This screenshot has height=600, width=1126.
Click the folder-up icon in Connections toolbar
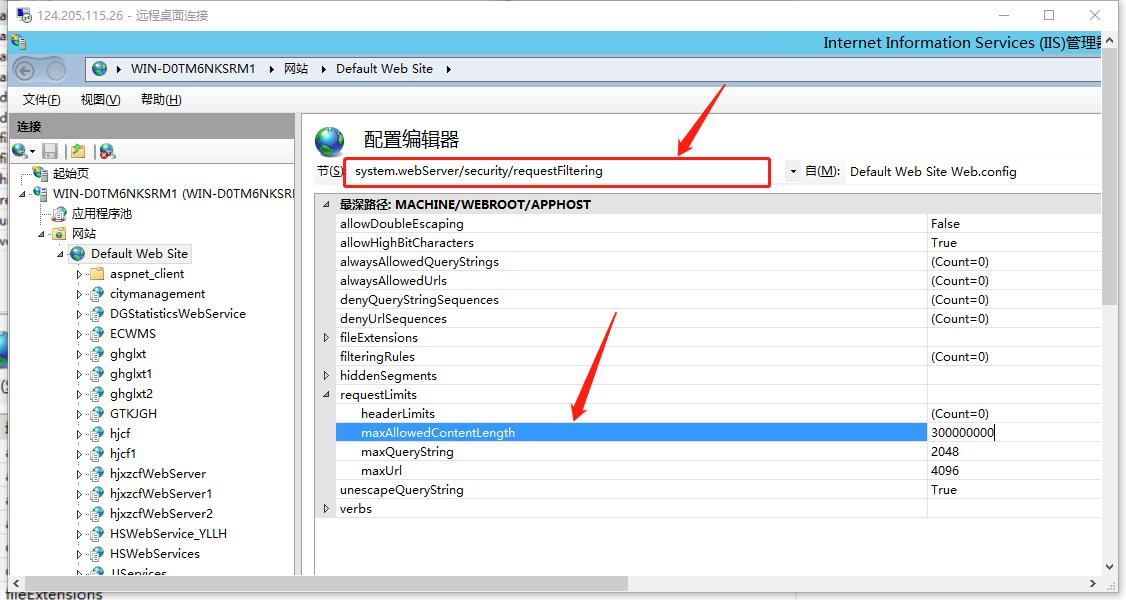point(78,151)
